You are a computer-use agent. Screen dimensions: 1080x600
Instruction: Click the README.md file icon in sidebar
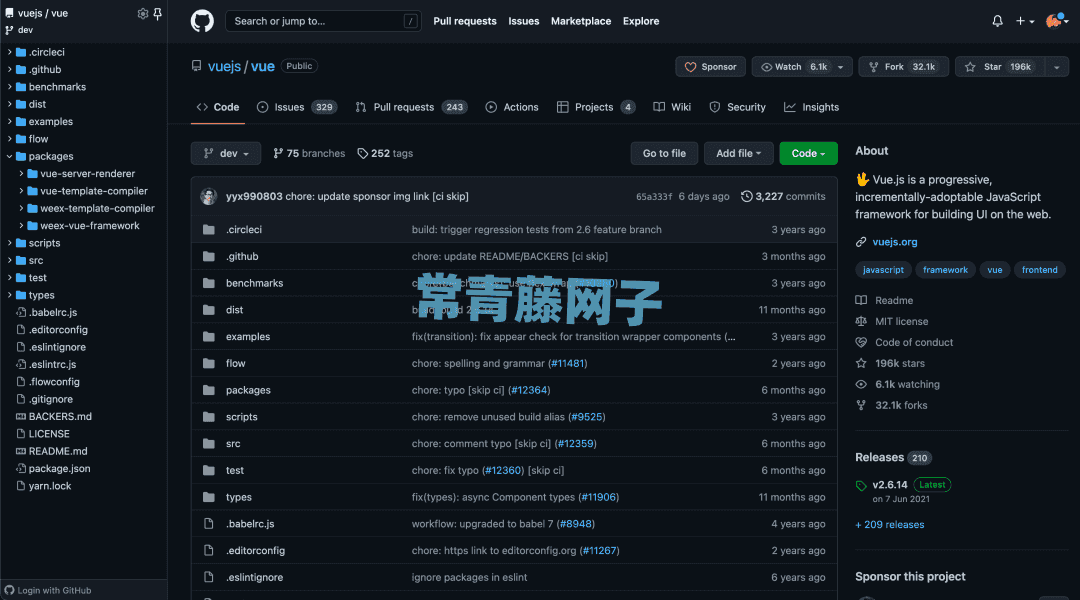[21, 451]
